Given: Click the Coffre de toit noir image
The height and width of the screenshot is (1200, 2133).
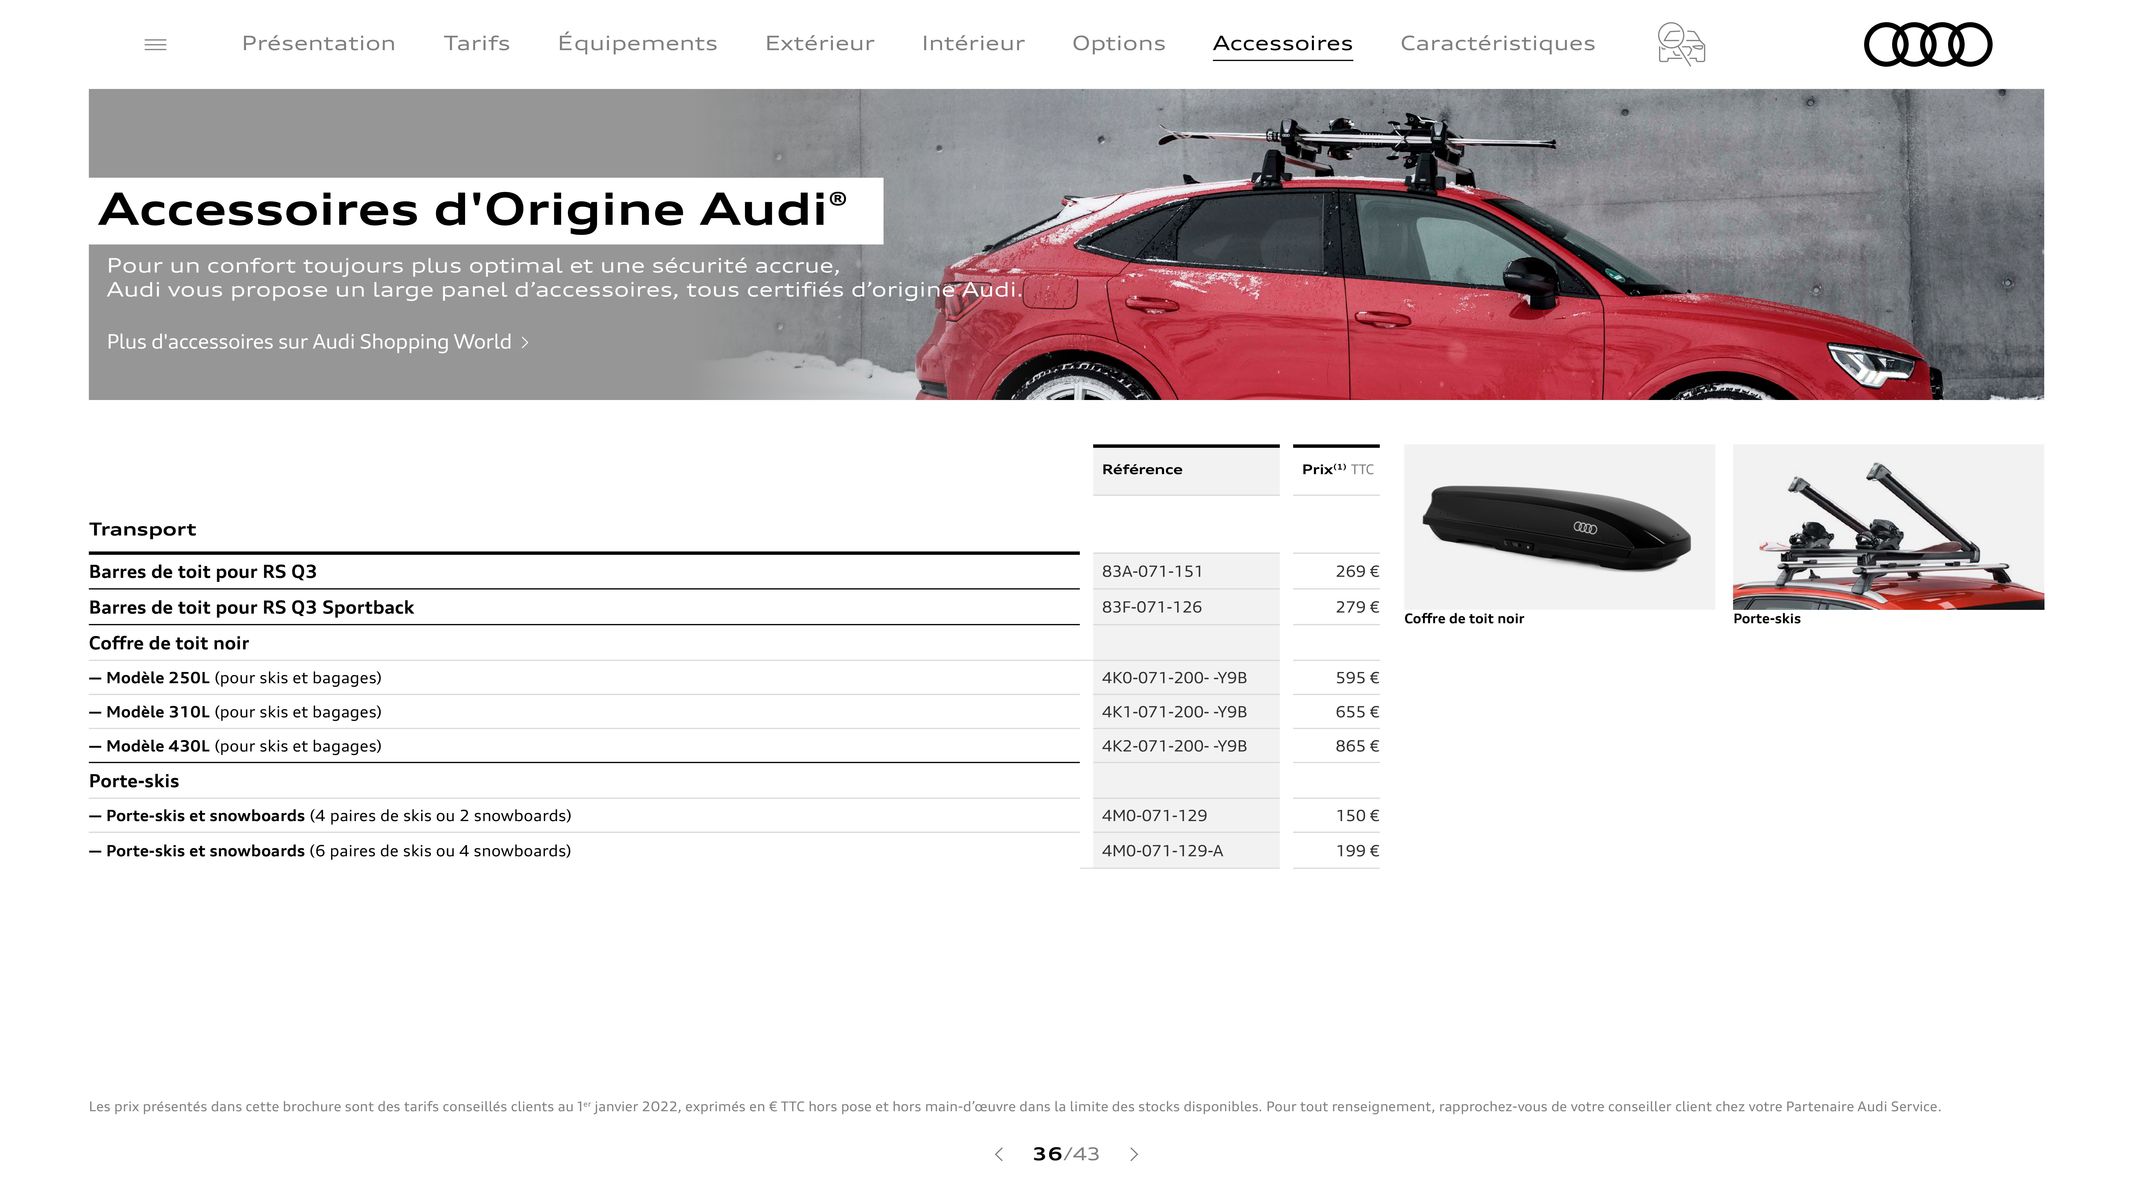Looking at the screenshot, I should pos(1559,527).
